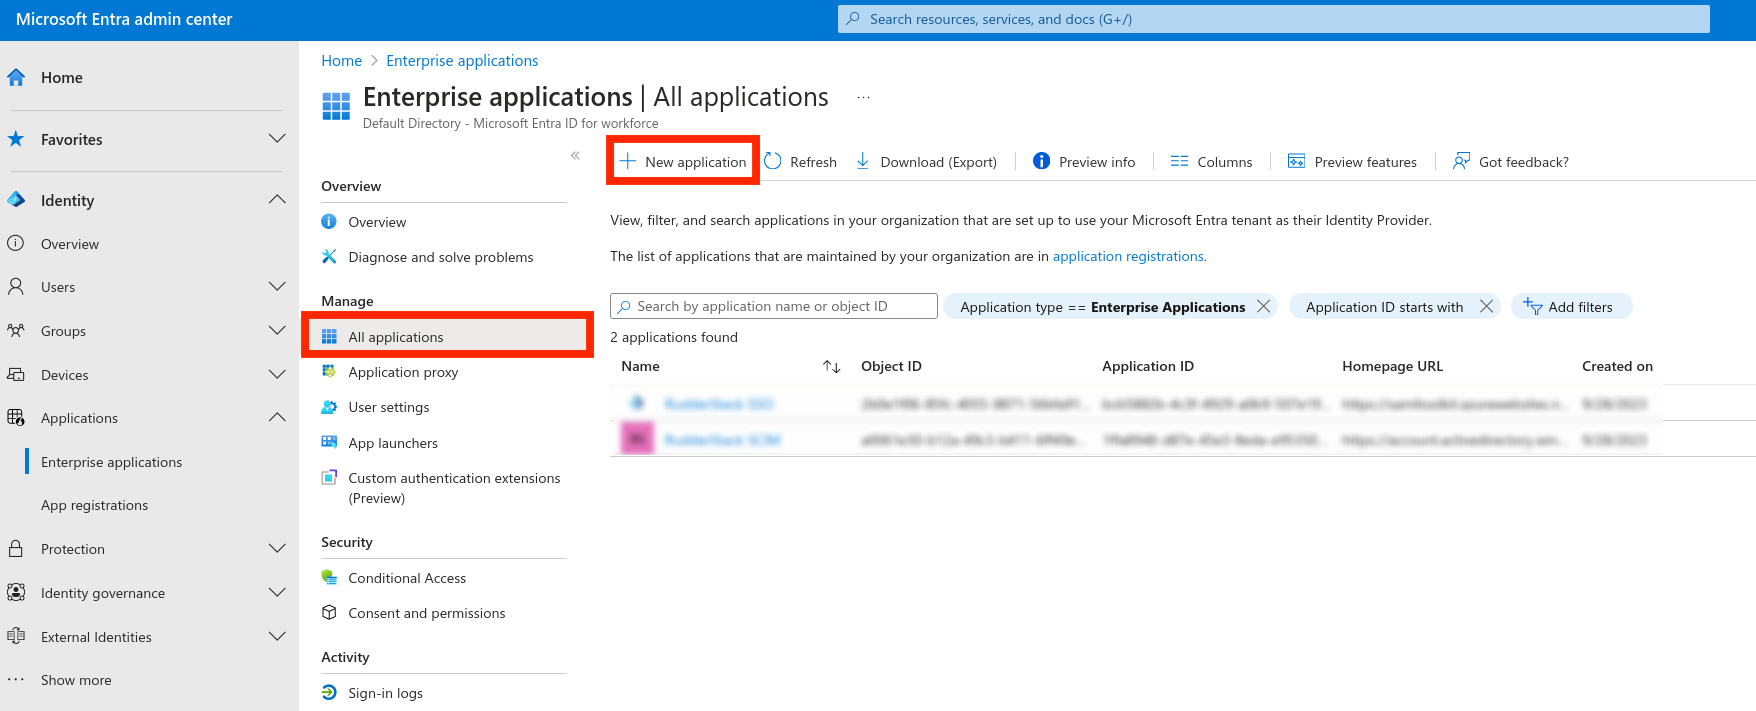This screenshot has height=711, width=1756.
Task: Click the Identity diamond icon
Action: (x=16, y=200)
